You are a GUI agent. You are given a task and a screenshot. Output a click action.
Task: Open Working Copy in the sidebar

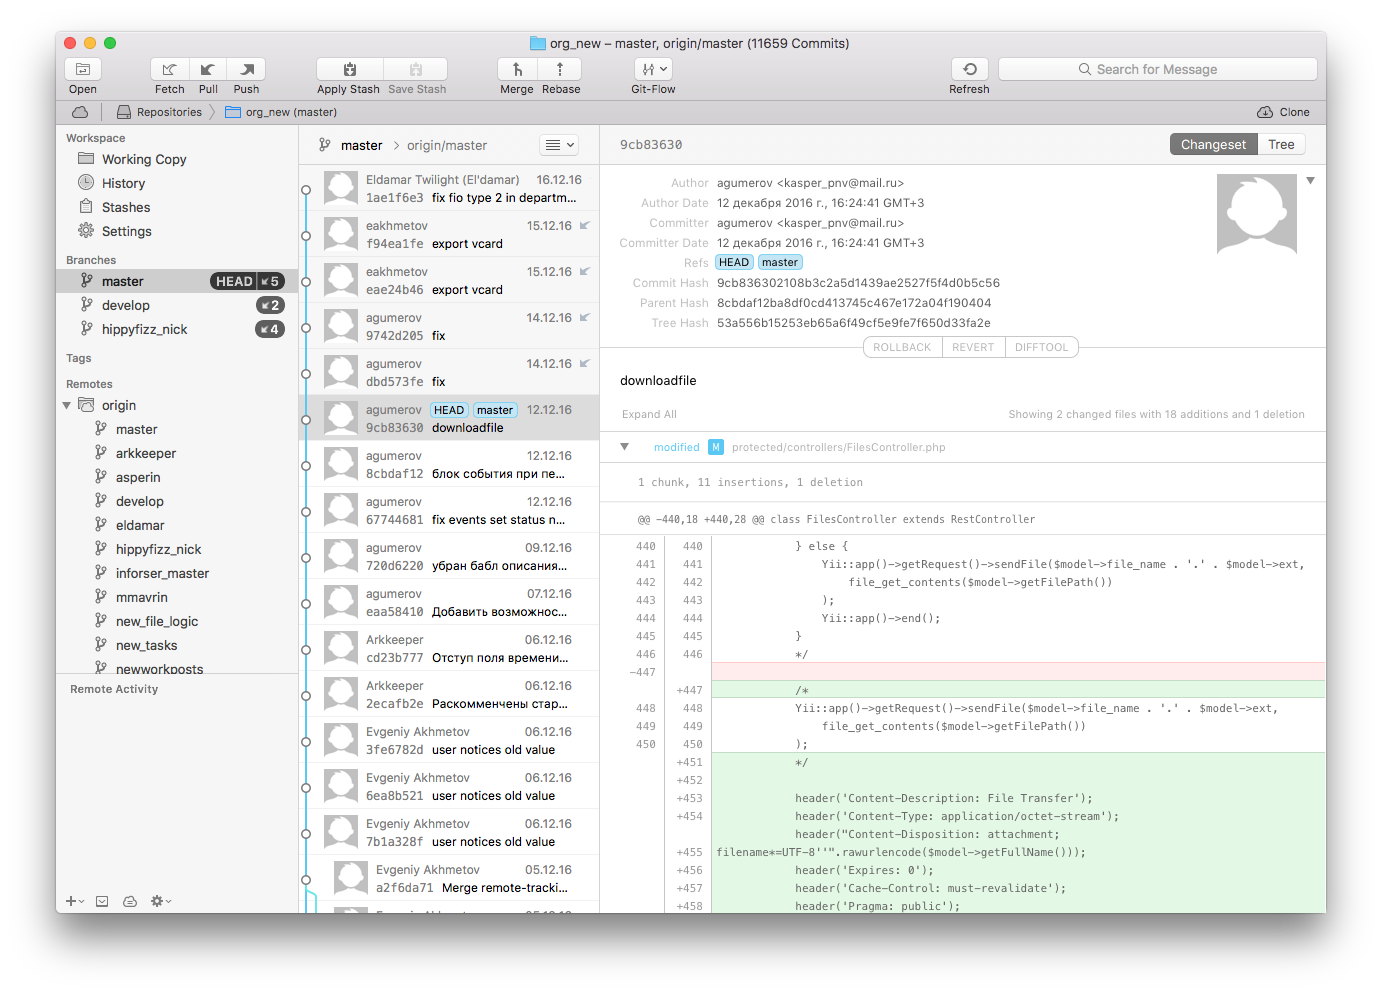(x=144, y=160)
